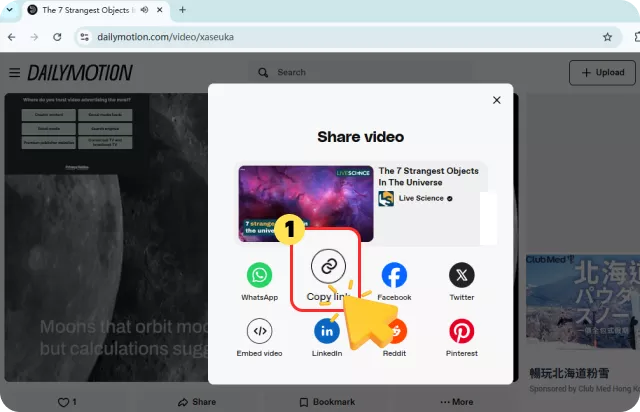The height and width of the screenshot is (412, 640).
Task: Go back in browser history
Action: (11, 37)
